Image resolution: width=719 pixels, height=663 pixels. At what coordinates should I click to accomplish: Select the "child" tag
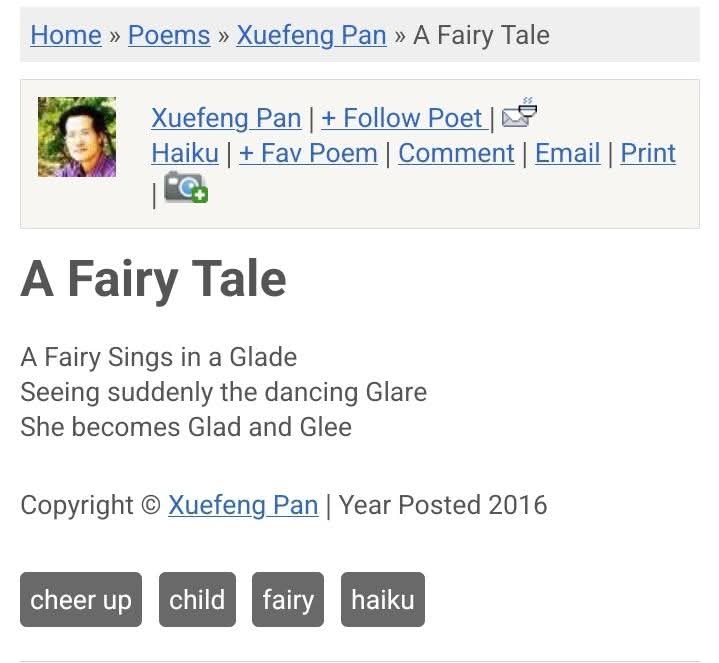tap(197, 599)
